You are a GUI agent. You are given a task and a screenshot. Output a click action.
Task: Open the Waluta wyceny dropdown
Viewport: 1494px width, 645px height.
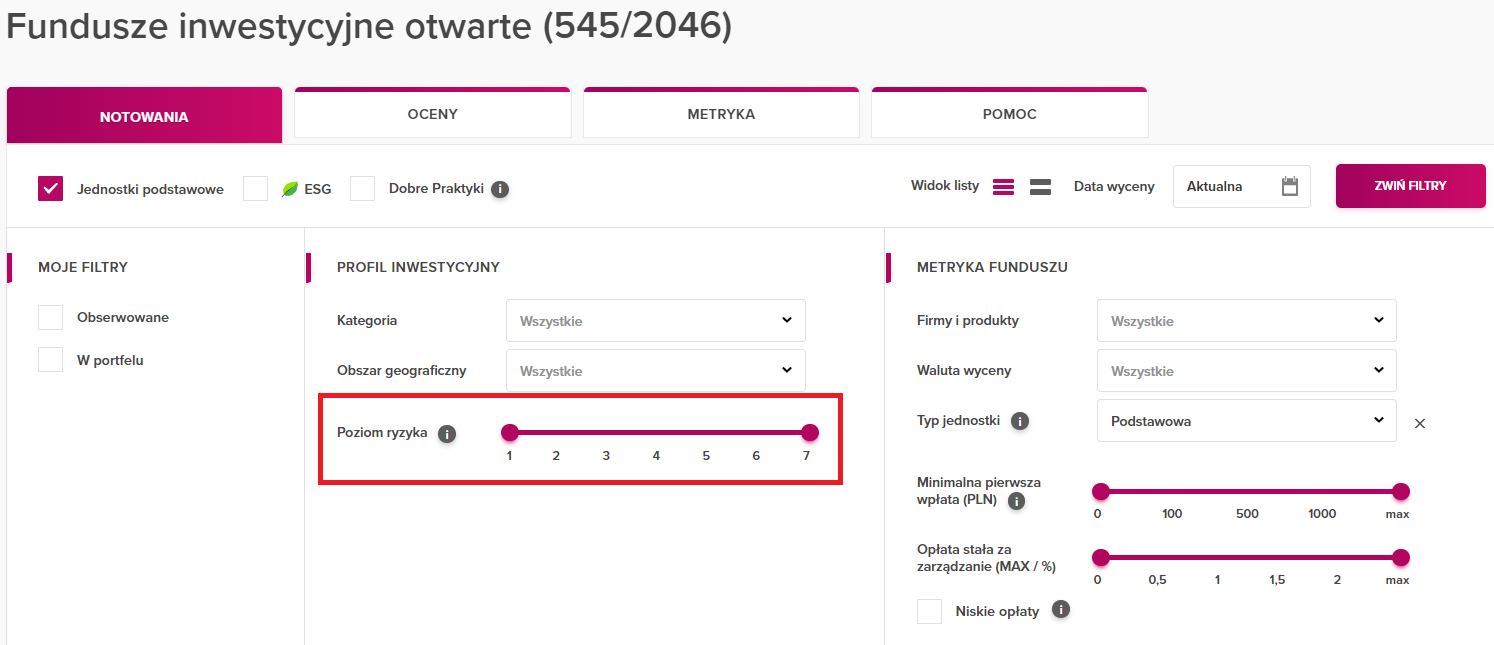point(1246,370)
